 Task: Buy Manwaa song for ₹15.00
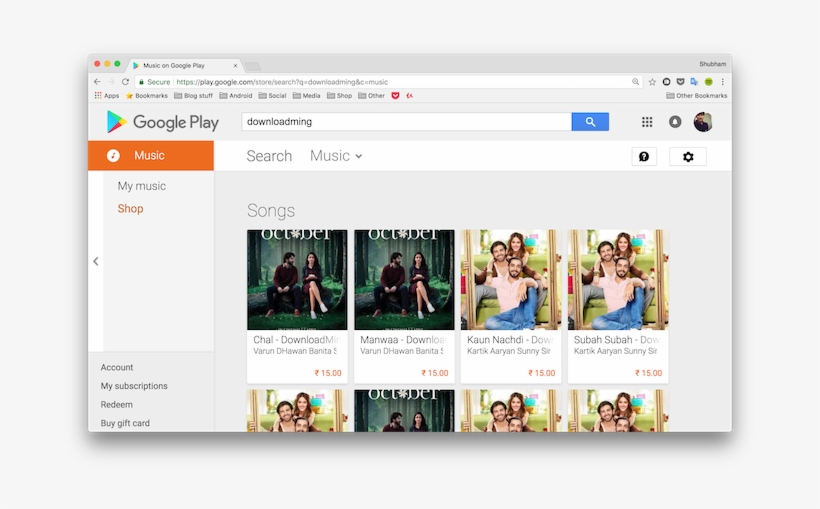click(435, 373)
